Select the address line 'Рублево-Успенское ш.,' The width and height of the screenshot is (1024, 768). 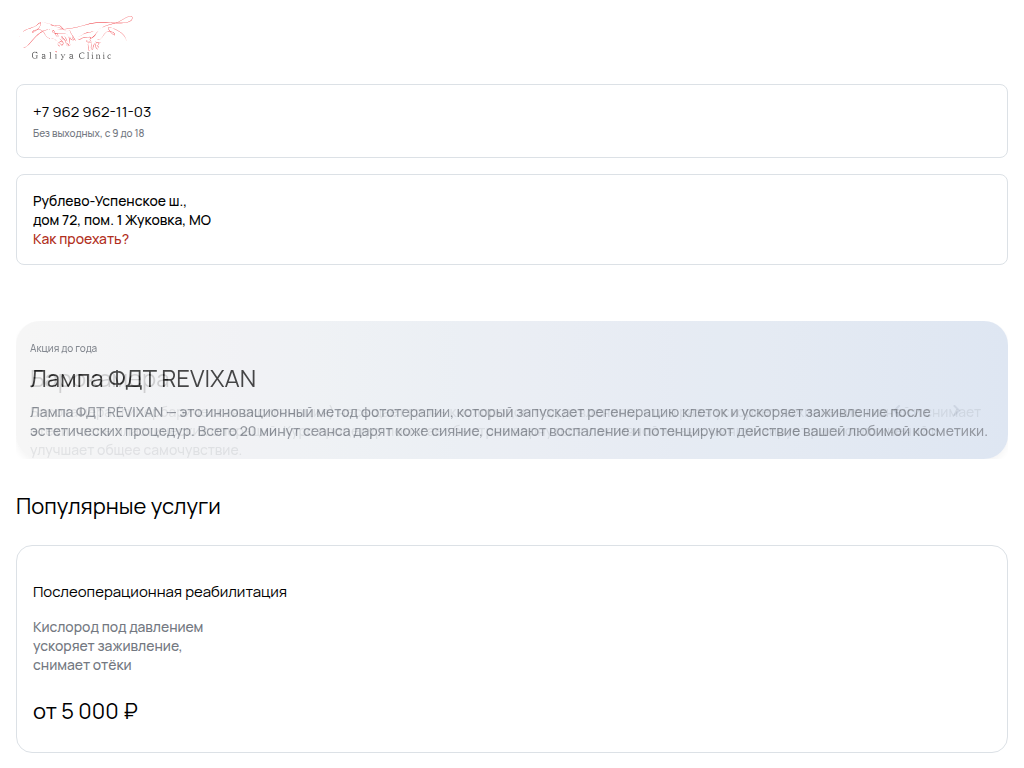tap(110, 201)
